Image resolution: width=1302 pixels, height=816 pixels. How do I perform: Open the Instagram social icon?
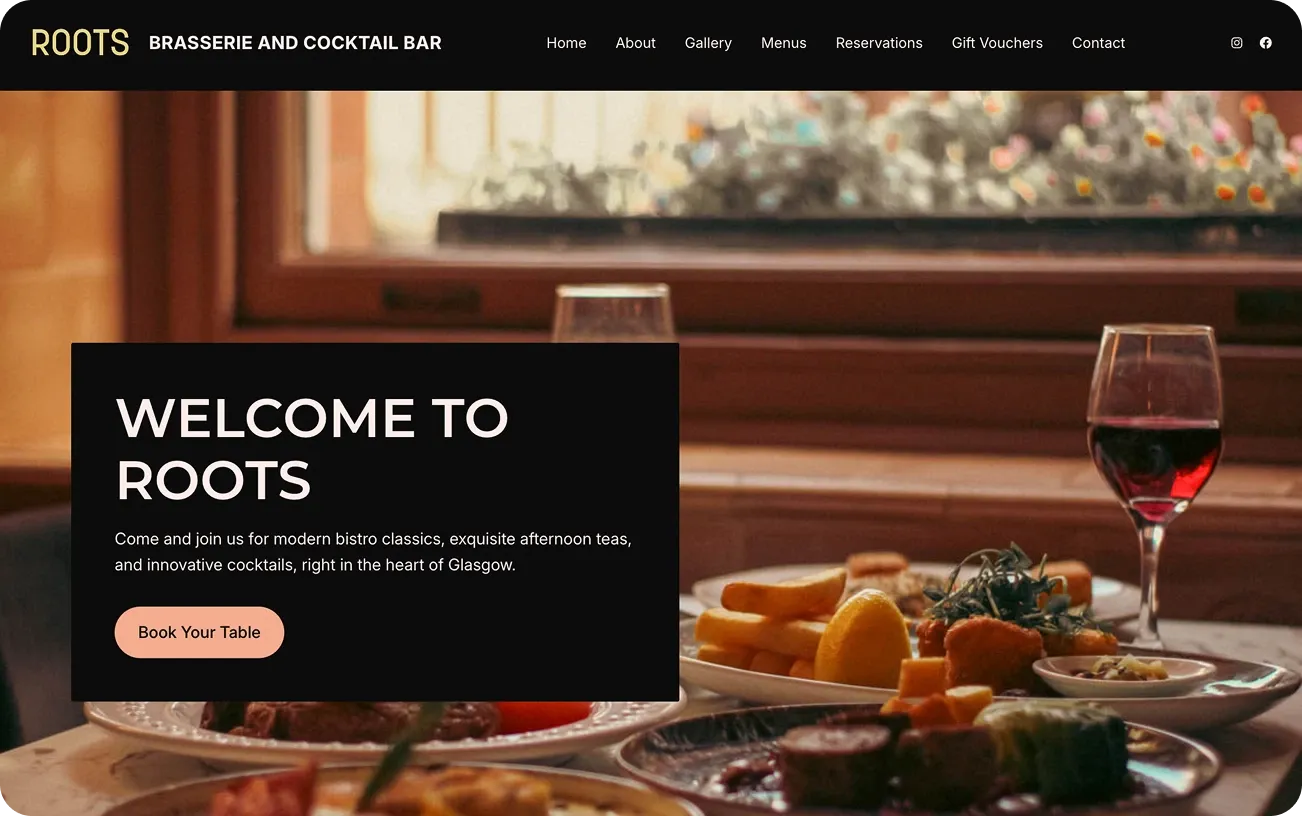[x=1237, y=43]
